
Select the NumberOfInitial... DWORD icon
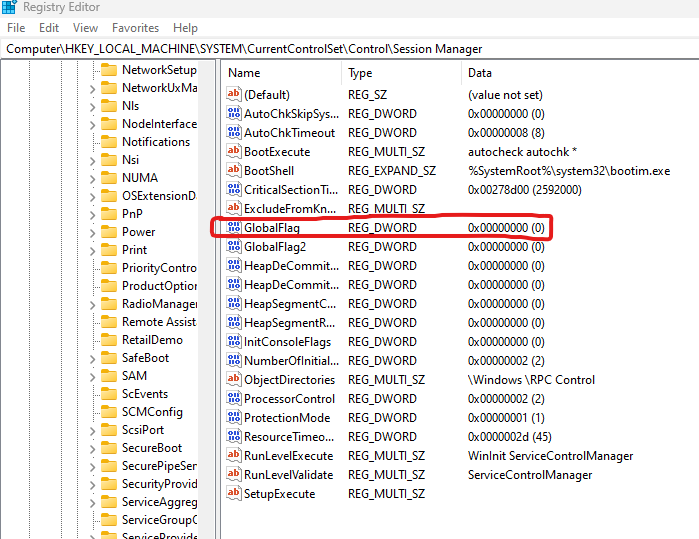tap(234, 360)
